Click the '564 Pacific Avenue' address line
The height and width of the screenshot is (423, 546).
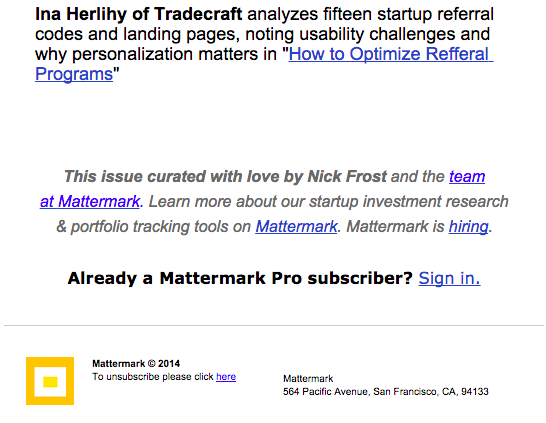(x=386, y=392)
